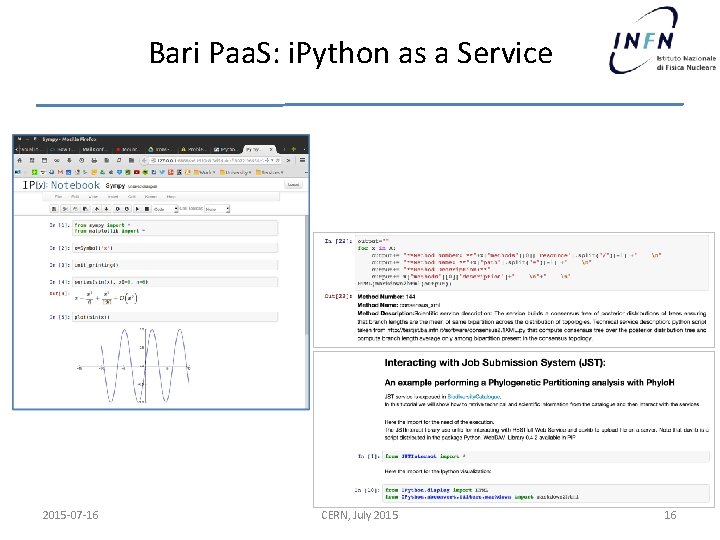The height and width of the screenshot is (540, 720).
Task: Open the cell type Code dropdown
Action: click(x=165, y=209)
